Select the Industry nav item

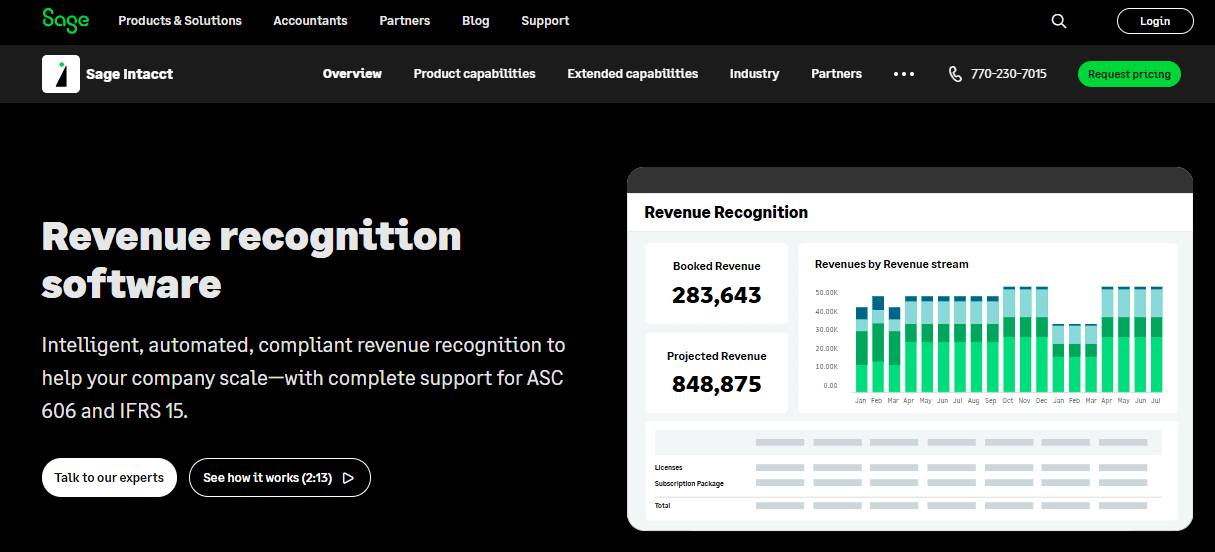click(754, 74)
